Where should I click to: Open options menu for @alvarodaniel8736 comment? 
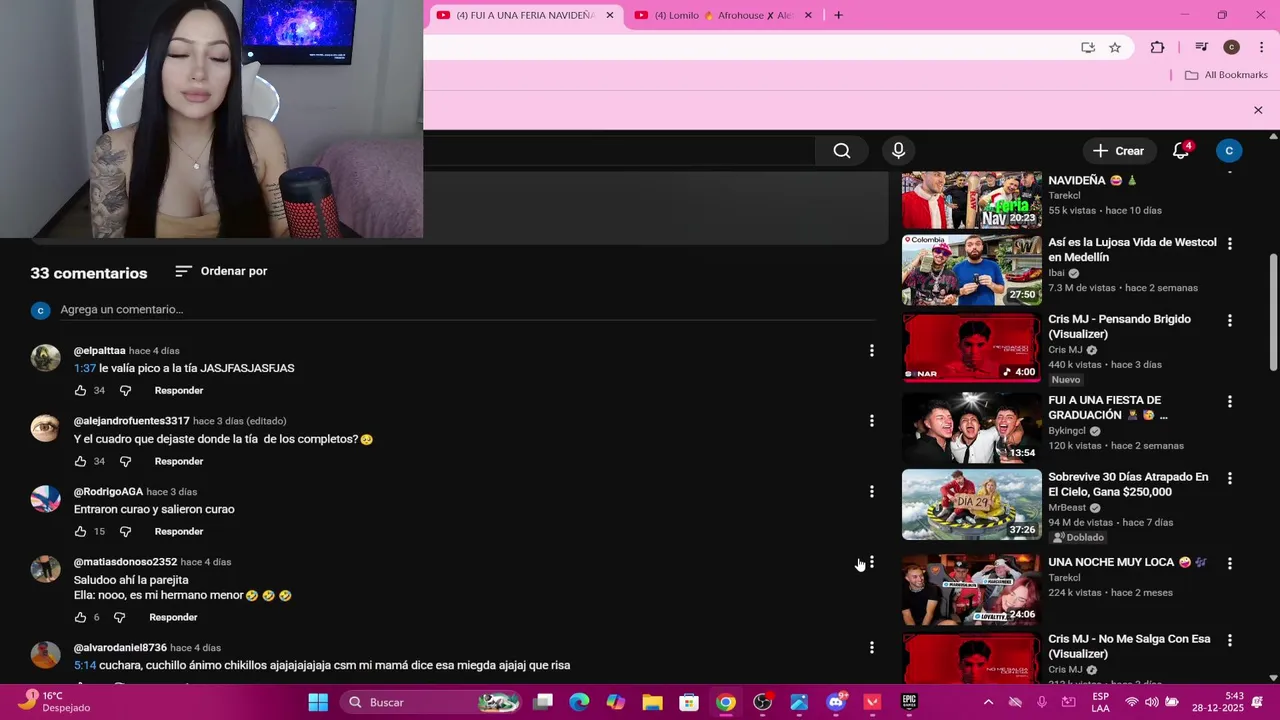871,648
